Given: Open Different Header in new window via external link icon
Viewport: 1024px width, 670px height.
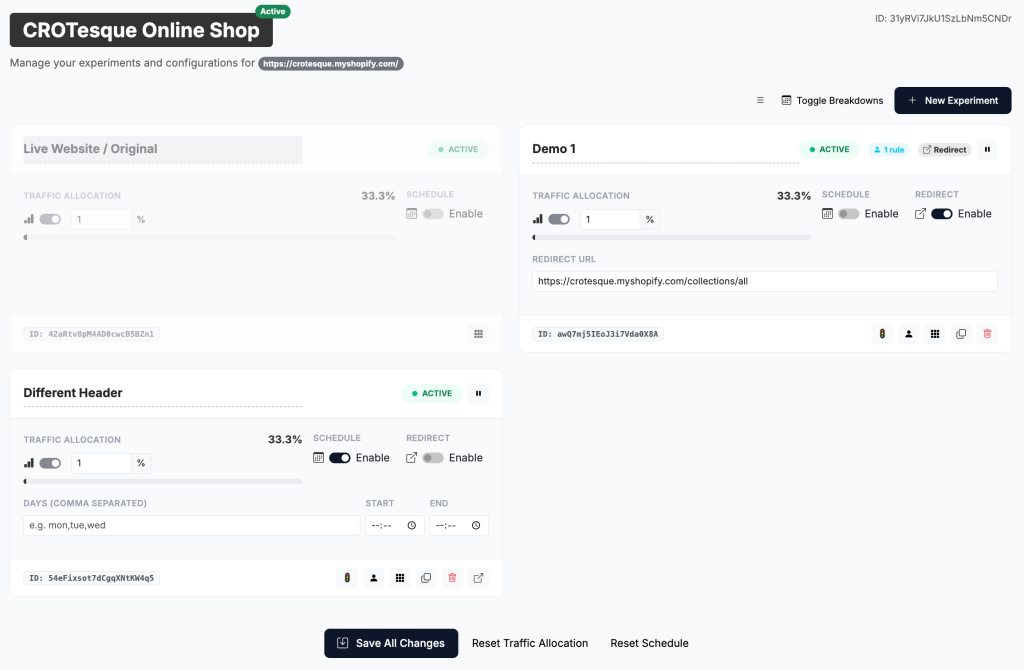Looking at the screenshot, I should [x=478, y=578].
